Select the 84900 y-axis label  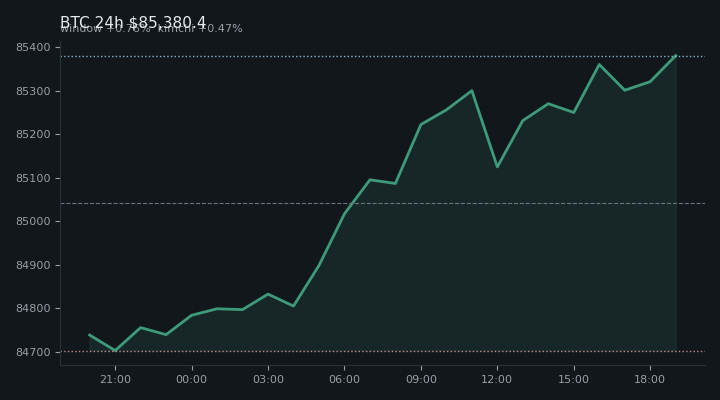[x=33, y=265]
